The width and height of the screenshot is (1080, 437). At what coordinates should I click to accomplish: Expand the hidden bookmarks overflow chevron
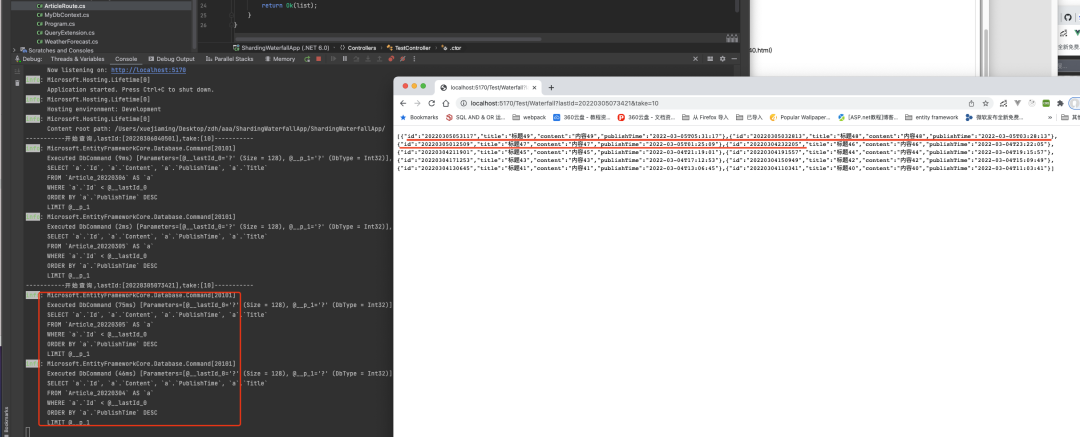pos(1049,117)
